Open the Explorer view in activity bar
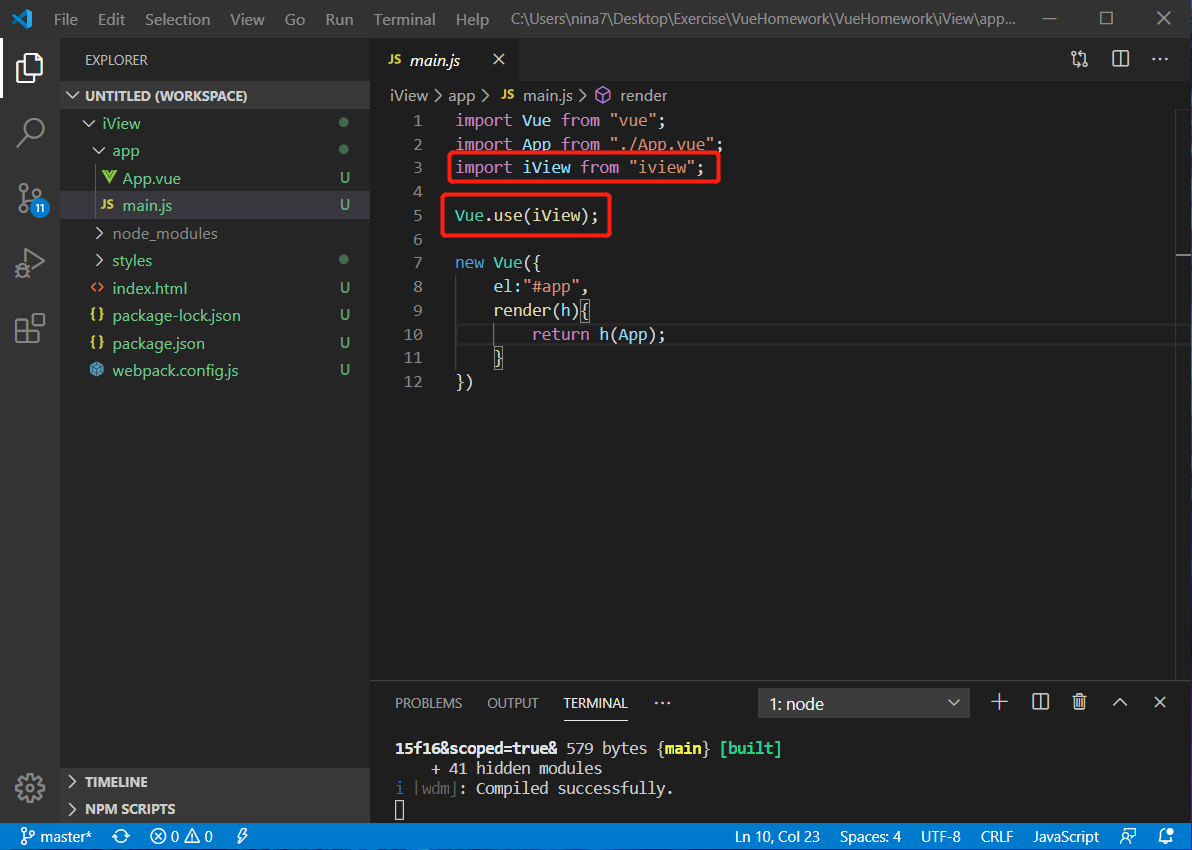This screenshot has height=850, width=1192. pyautogui.click(x=30, y=68)
